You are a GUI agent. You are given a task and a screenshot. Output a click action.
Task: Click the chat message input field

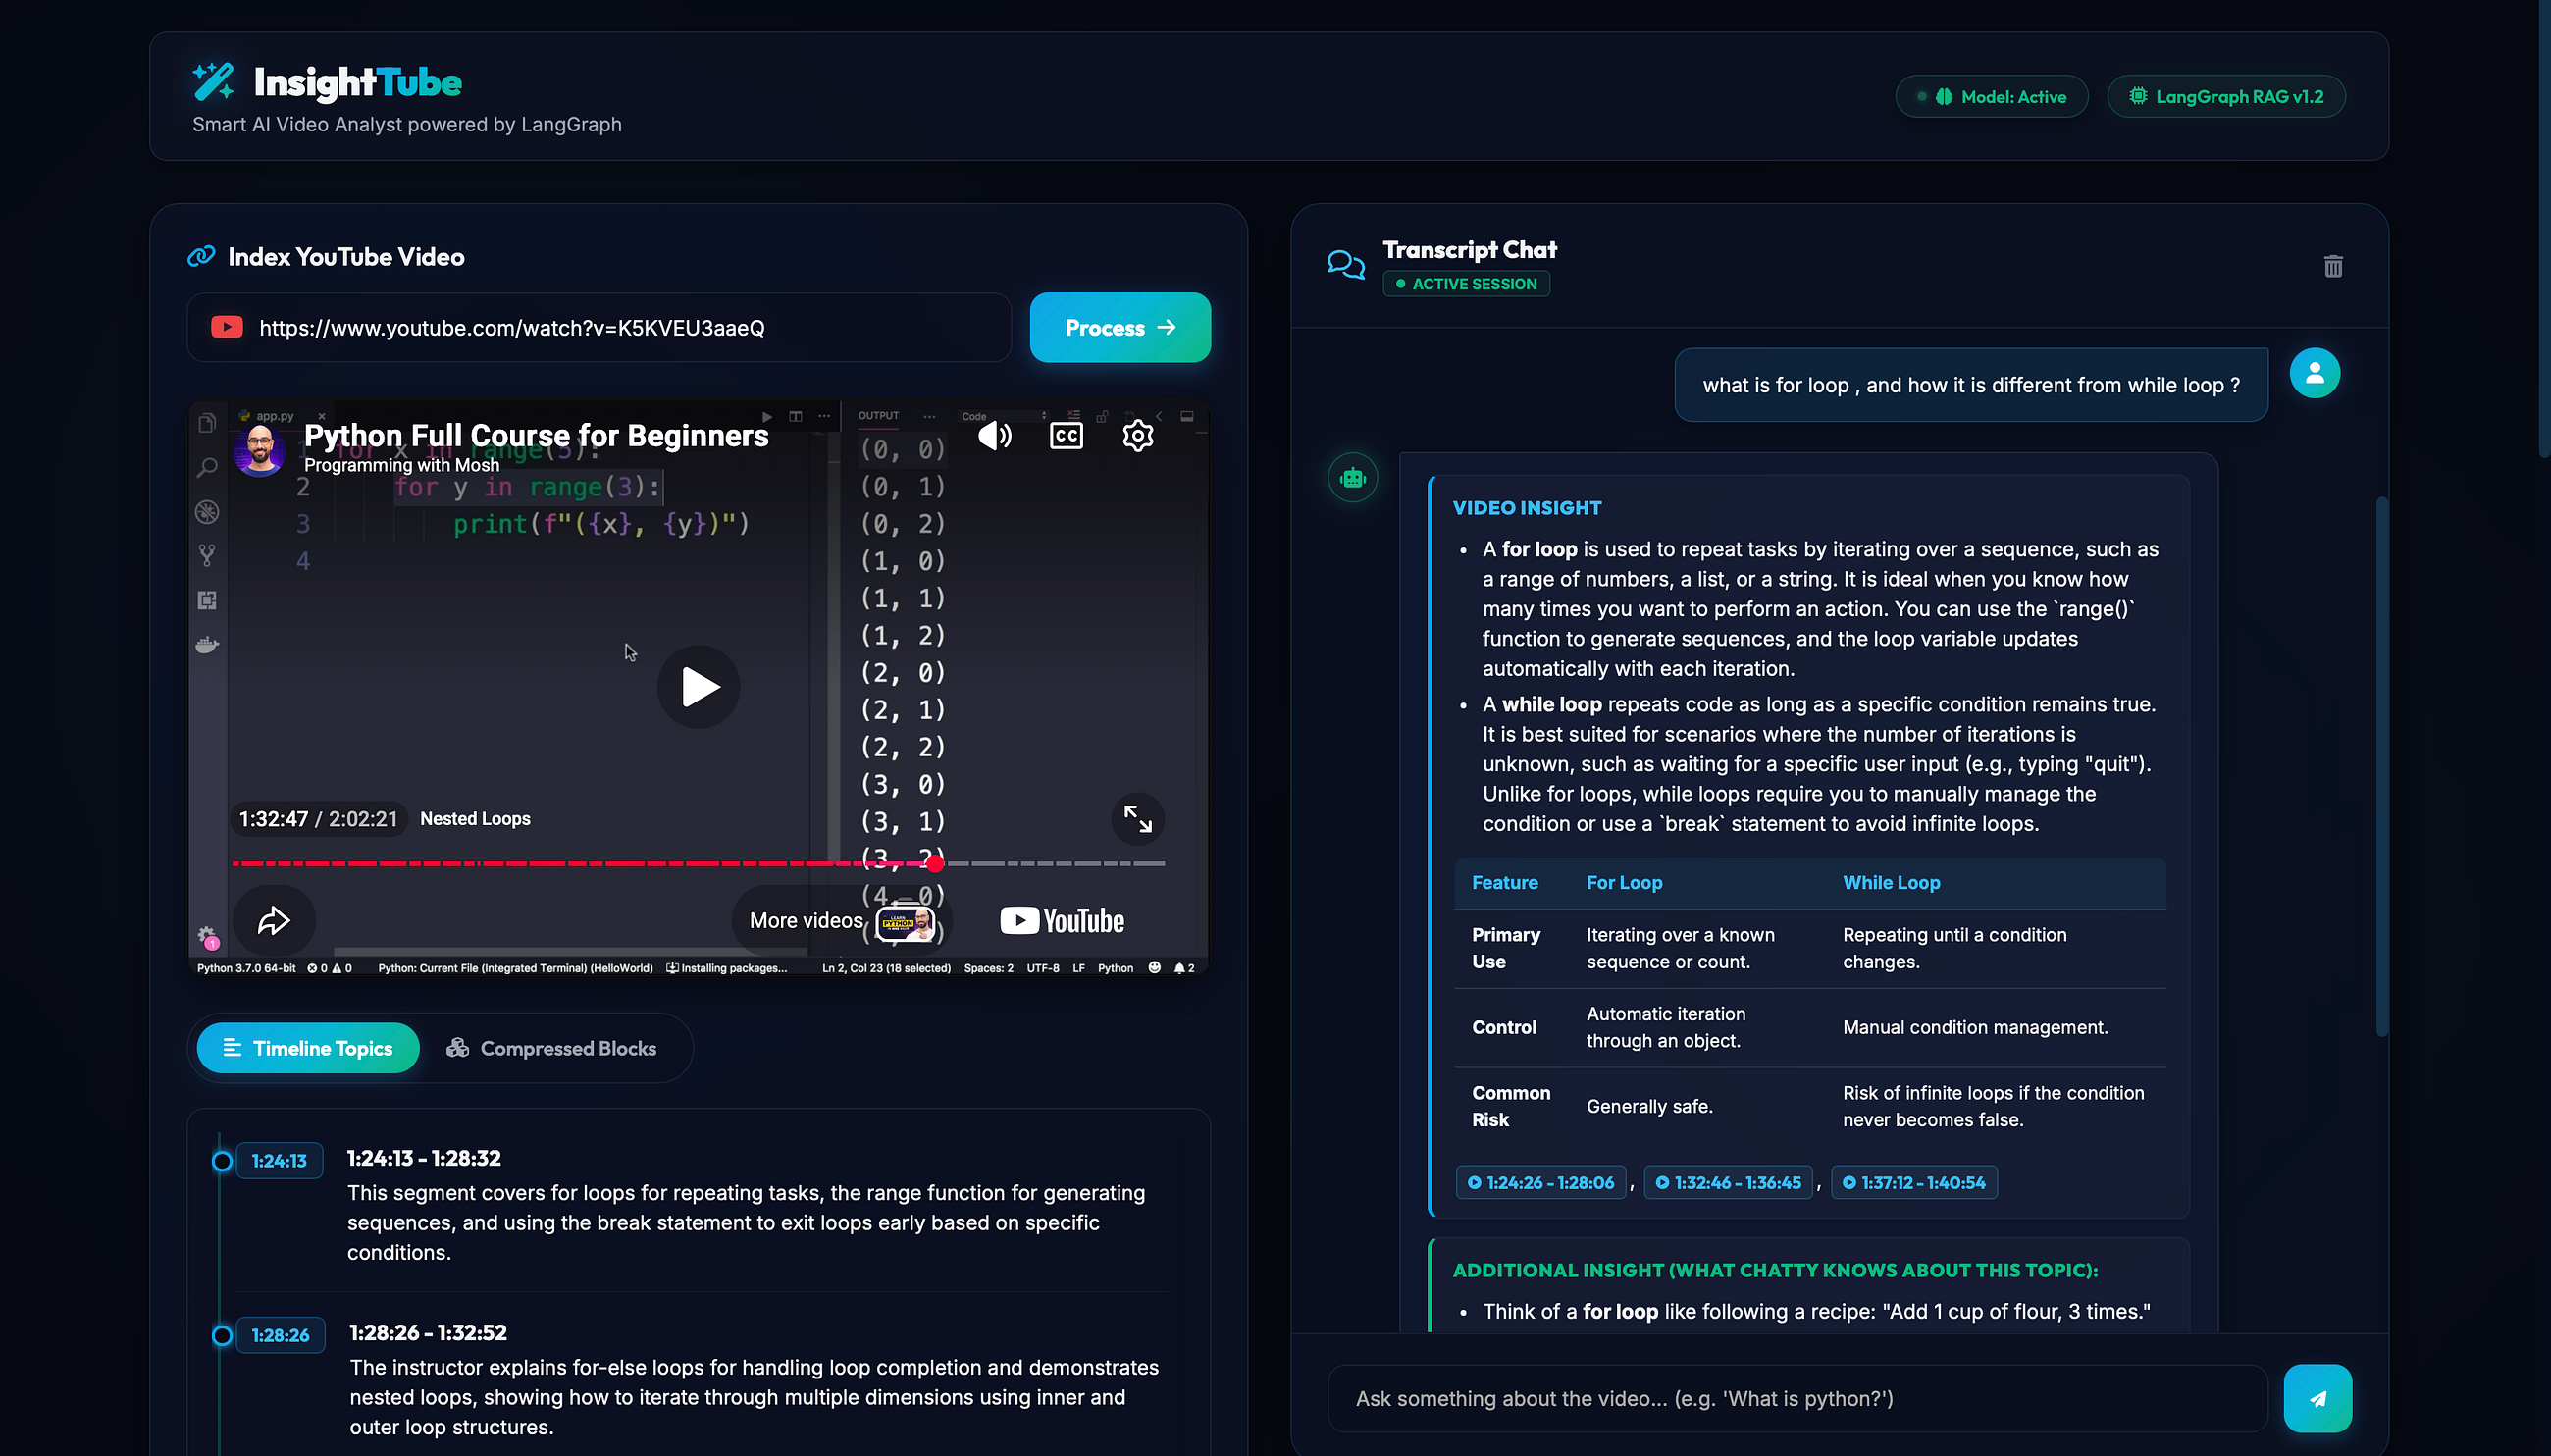tap(1797, 1398)
